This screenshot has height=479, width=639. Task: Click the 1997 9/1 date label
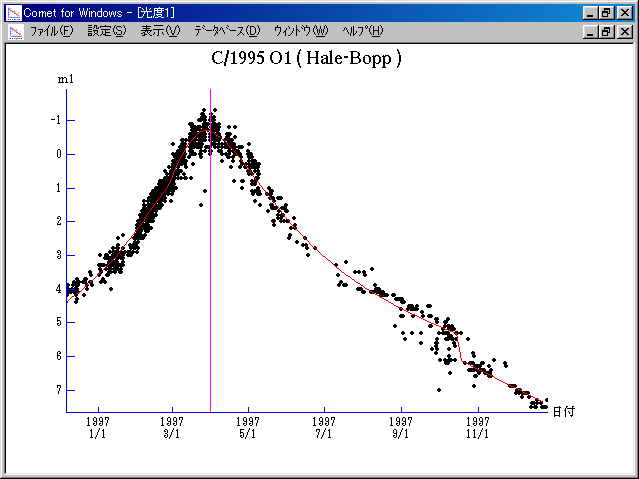(401, 427)
